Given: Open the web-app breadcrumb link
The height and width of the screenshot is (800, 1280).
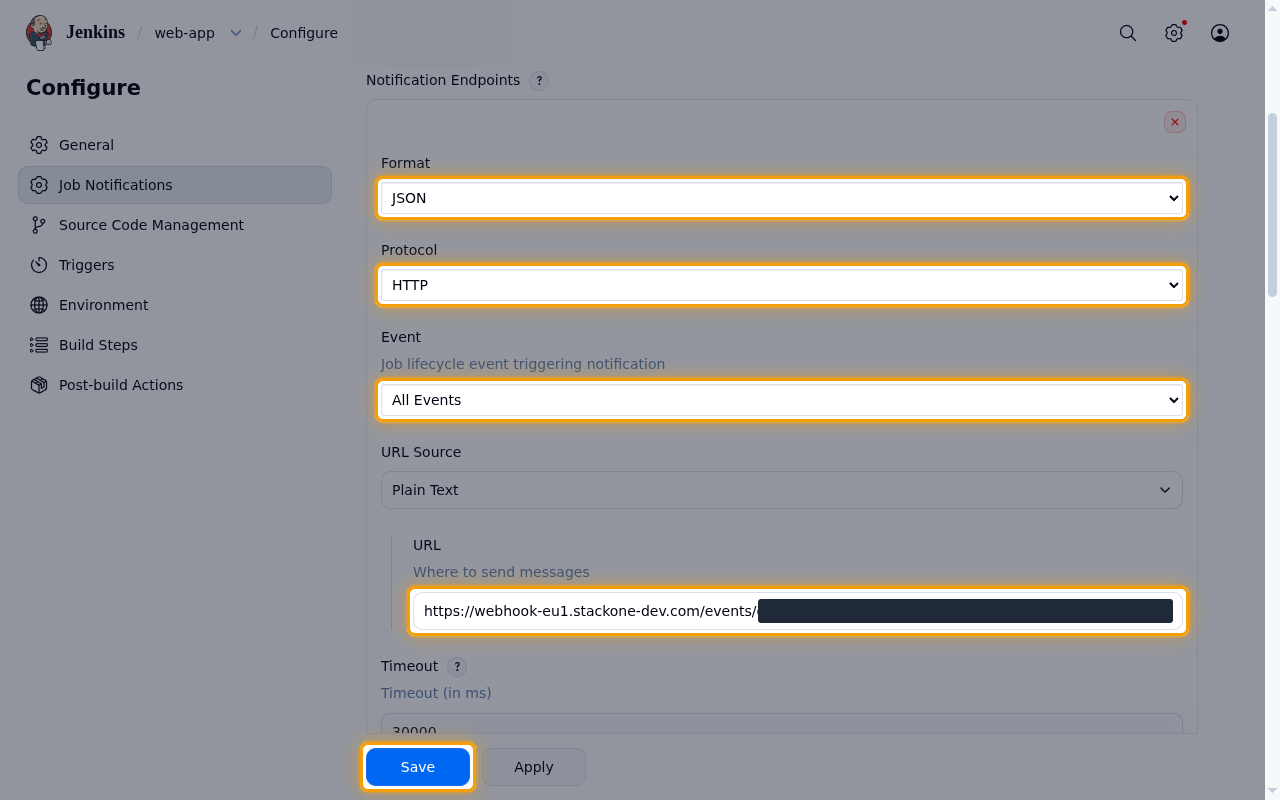Looking at the screenshot, I should (x=185, y=33).
